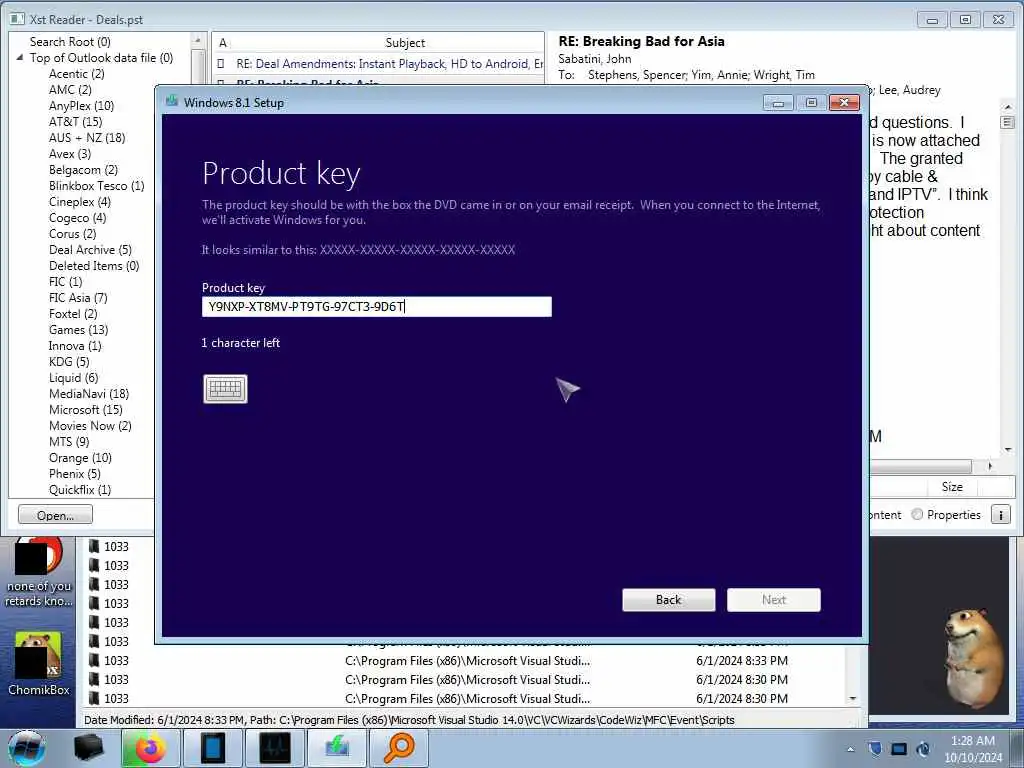The width and height of the screenshot is (1024, 768).
Task: Select MediaNavi (18) folder
Action: (89, 394)
